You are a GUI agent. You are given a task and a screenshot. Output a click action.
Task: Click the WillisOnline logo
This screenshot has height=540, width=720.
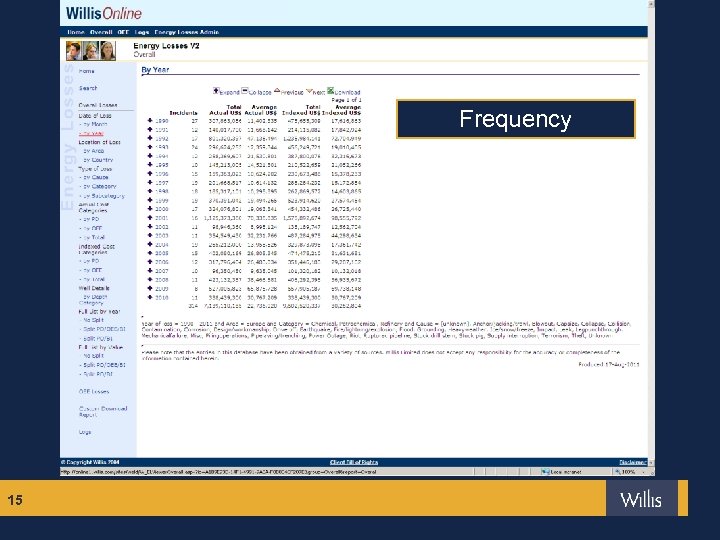104,13
